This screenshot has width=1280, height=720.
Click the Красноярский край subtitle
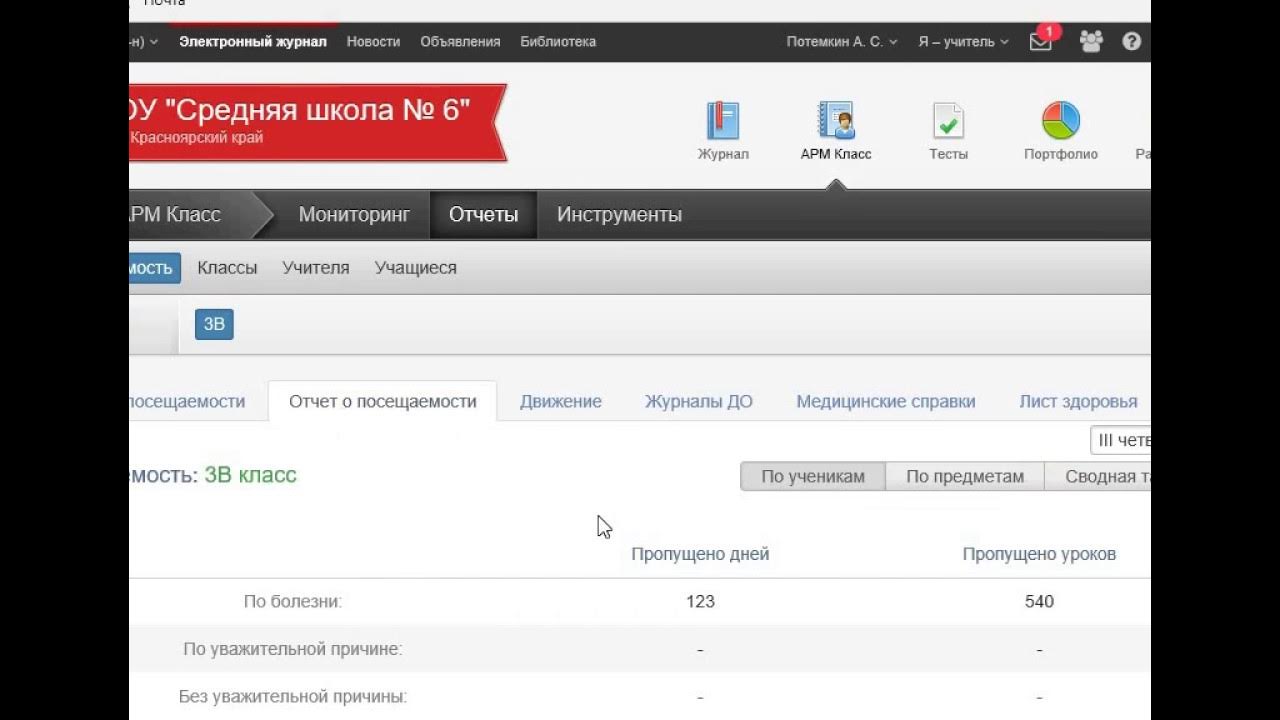coord(196,138)
